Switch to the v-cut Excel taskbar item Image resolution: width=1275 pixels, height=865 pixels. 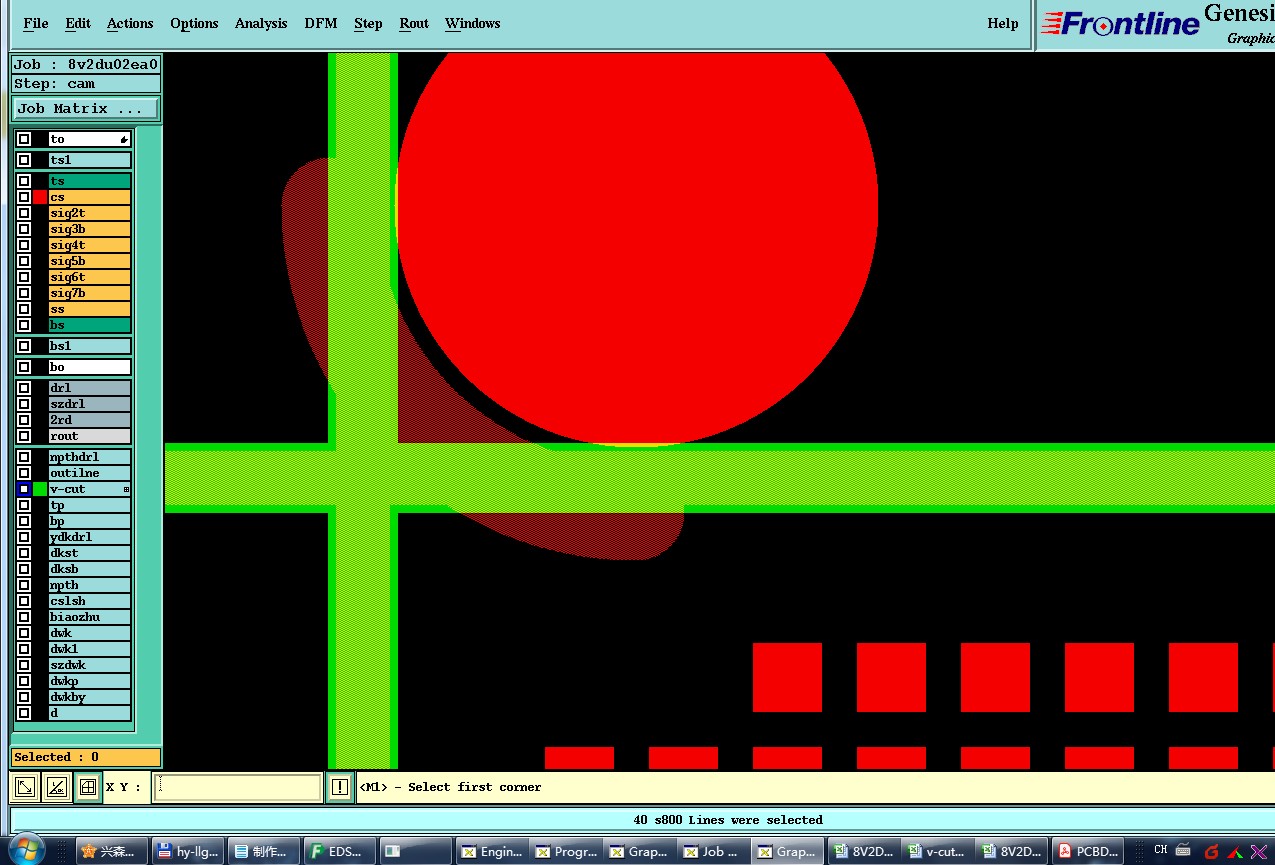(x=938, y=851)
